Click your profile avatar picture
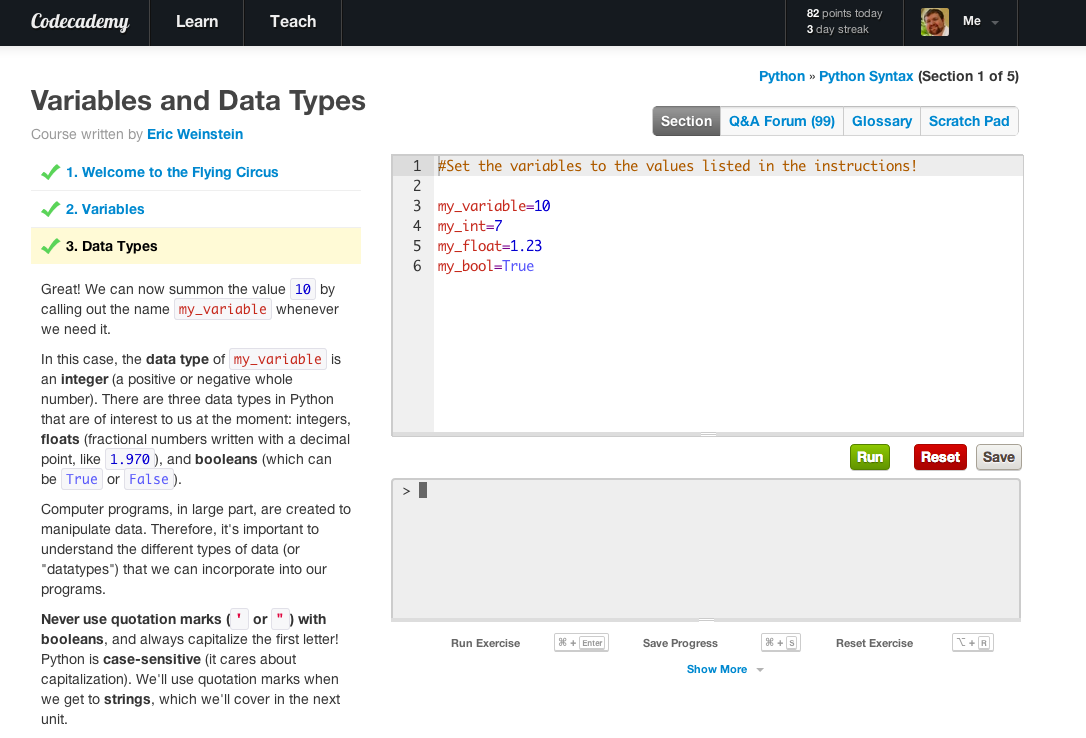Screen dimensions: 1086x738 pos(933,21)
